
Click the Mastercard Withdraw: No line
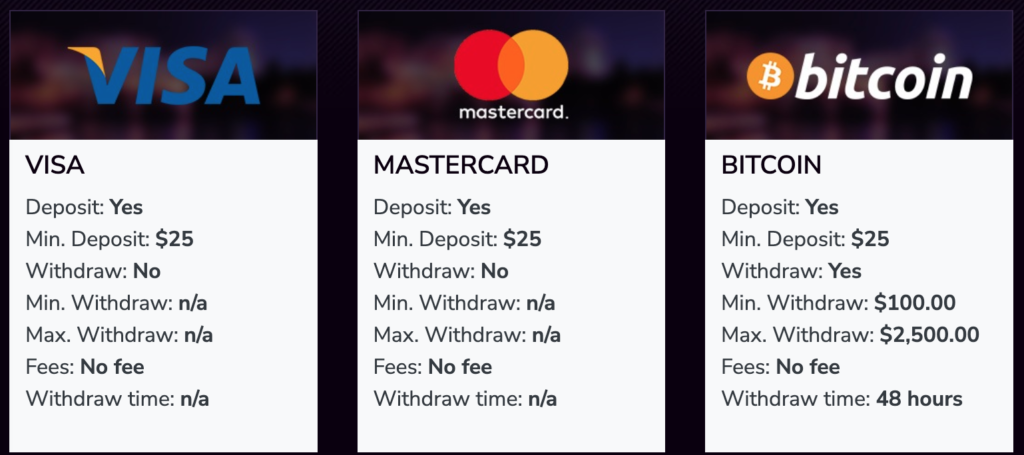441,271
